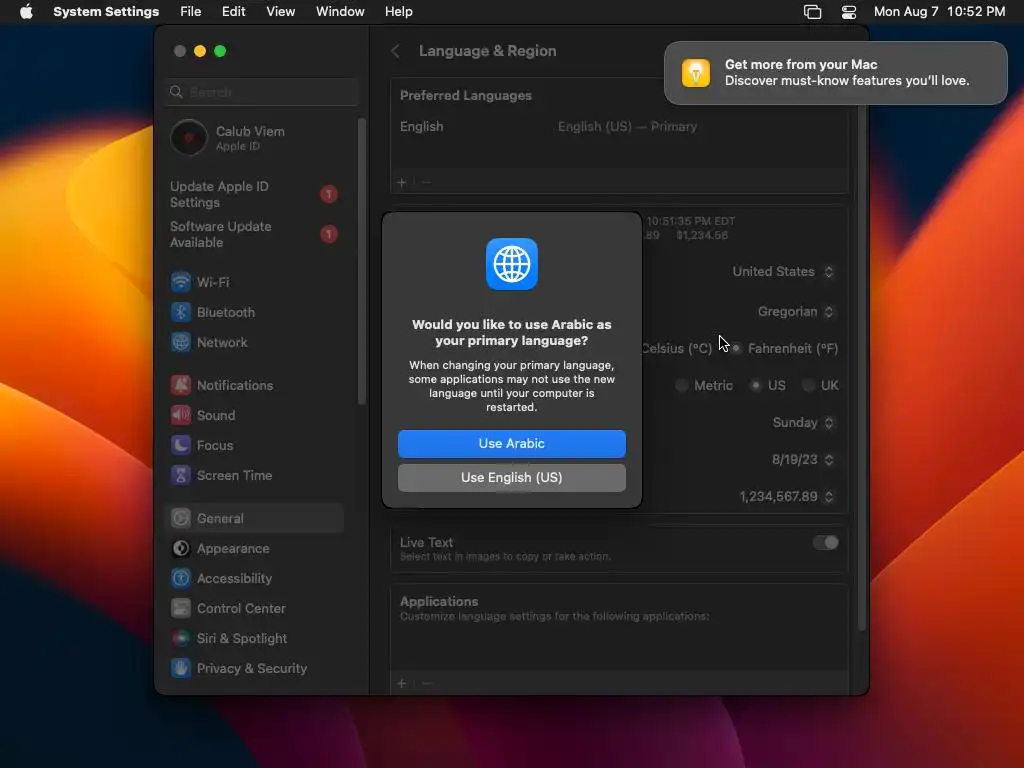
Task: Click the lightbulb Tips notification icon
Action: point(696,72)
